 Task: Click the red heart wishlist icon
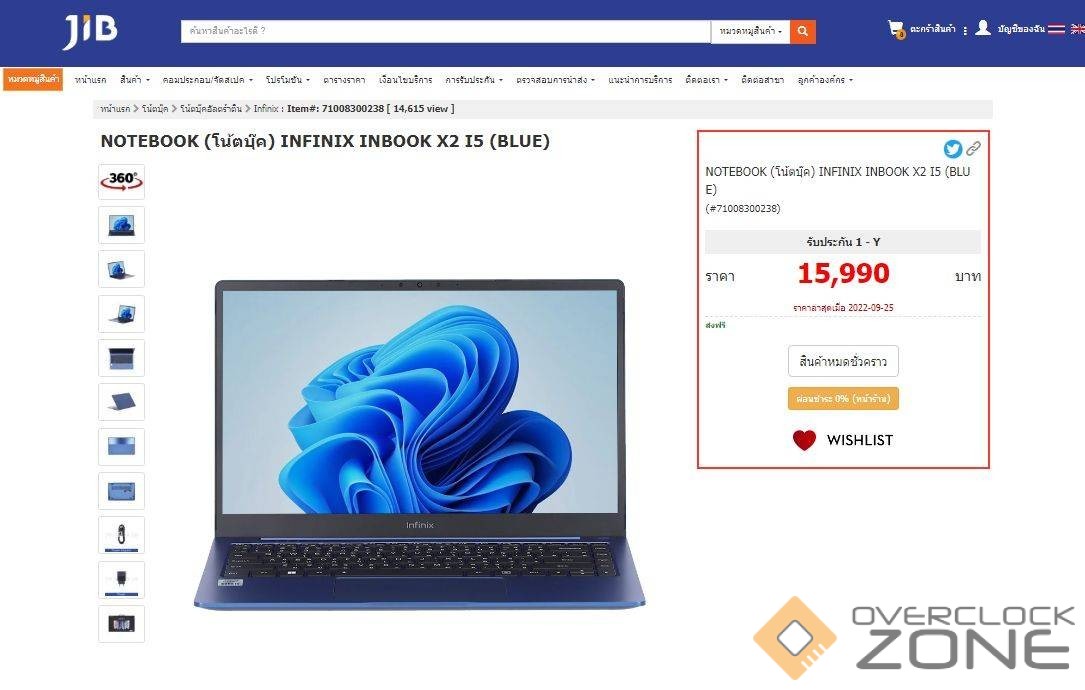804,440
